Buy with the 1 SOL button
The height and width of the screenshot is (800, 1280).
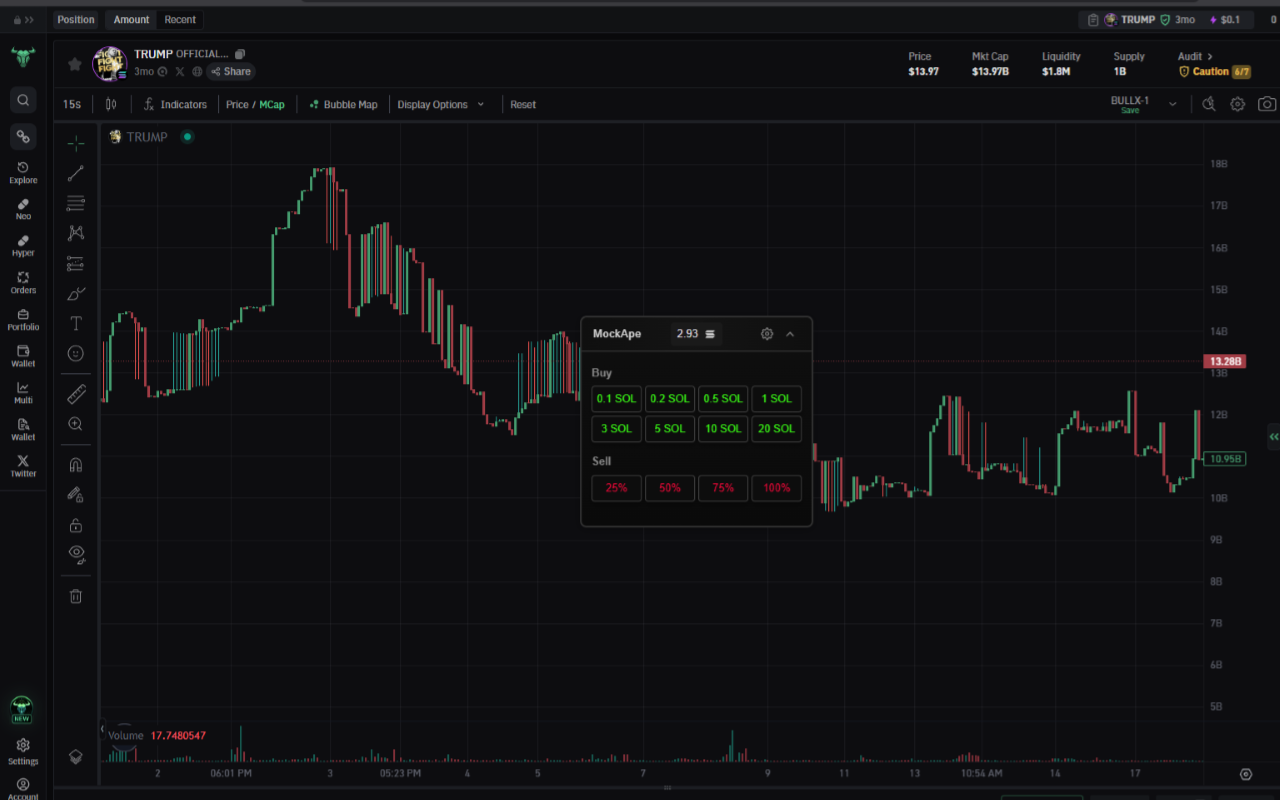point(776,398)
